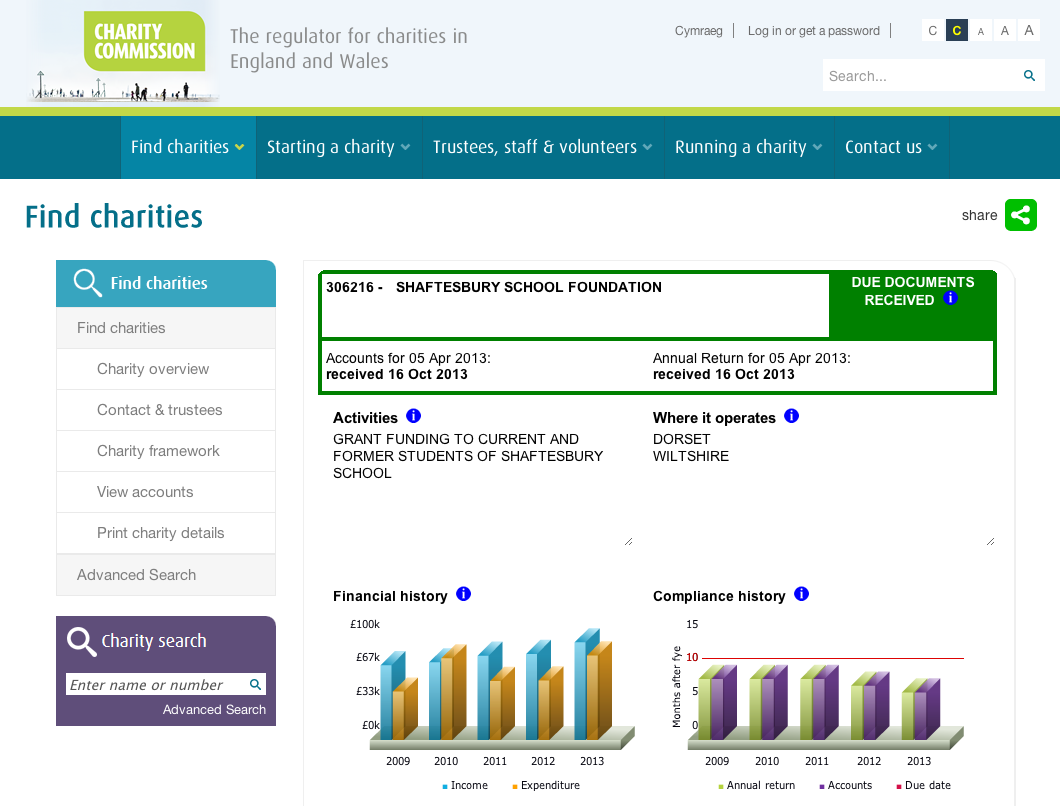The height and width of the screenshot is (806, 1060).
Task: Click info icon in Due Documents Received box
Action: (951, 298)
